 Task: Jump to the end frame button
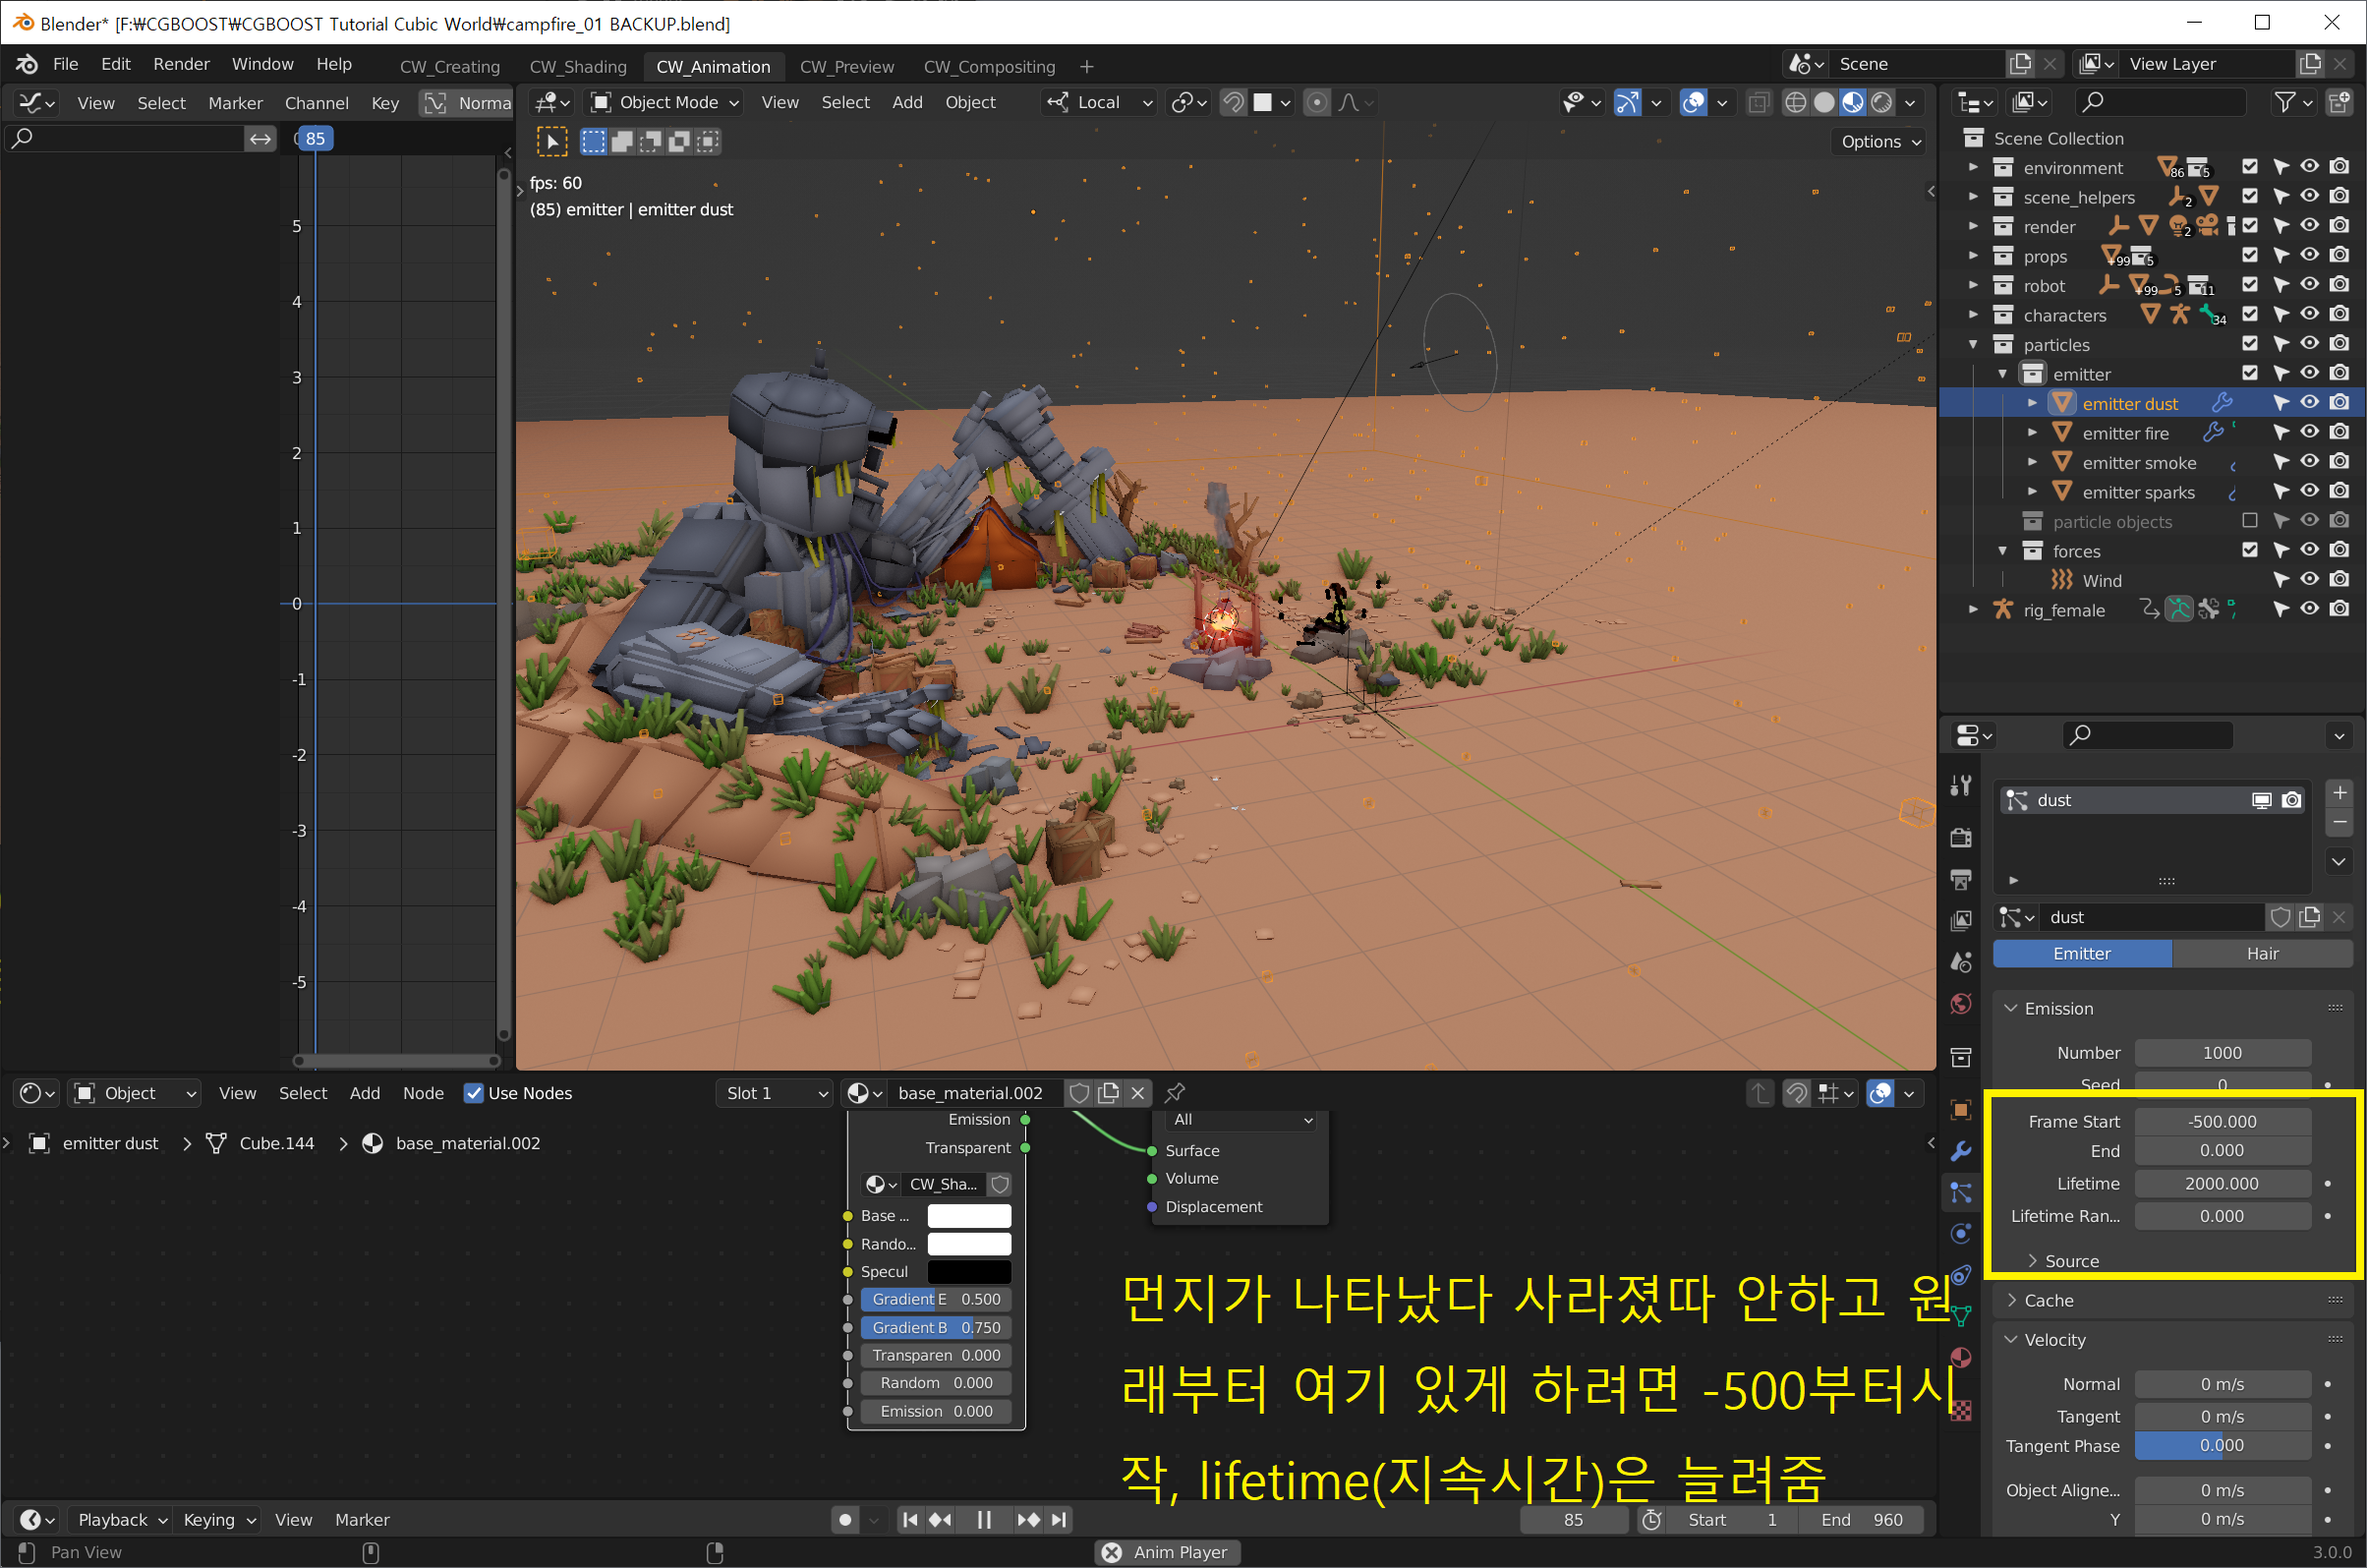(x=1060, y=1520)
